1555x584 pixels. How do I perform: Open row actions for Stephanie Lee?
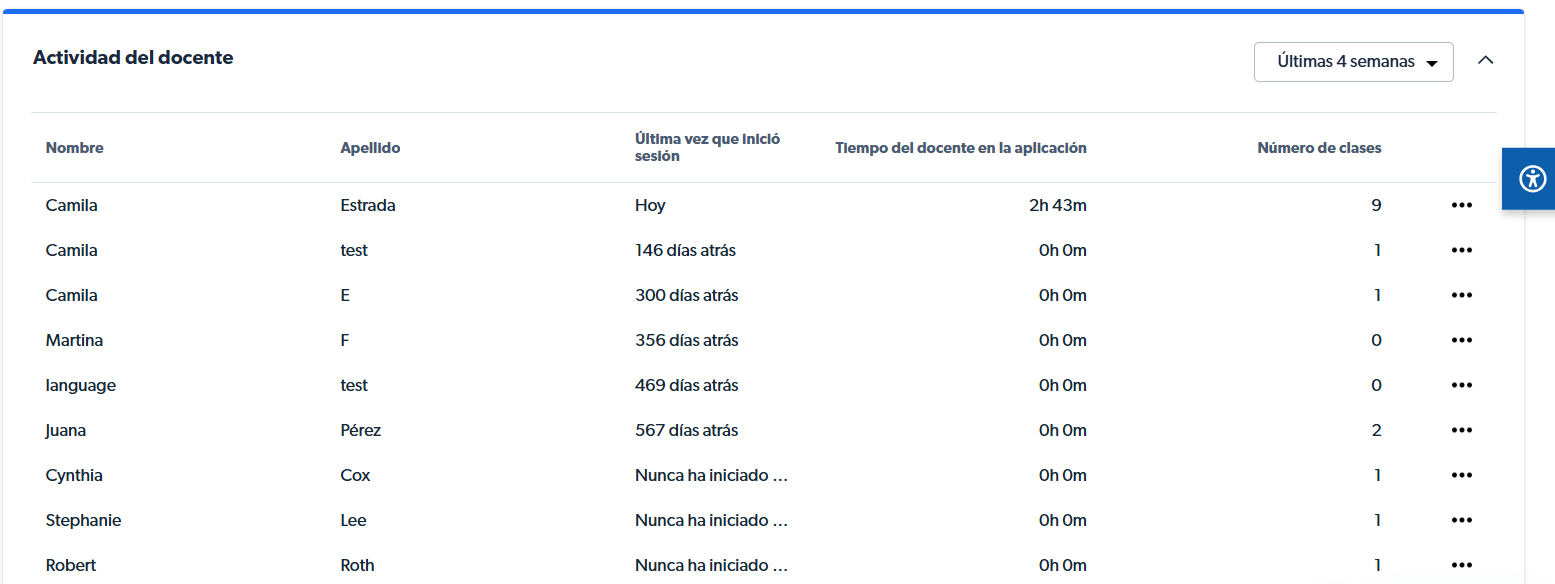point(1461,520)
